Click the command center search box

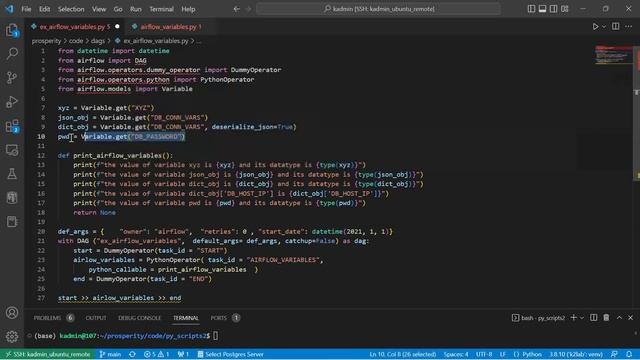(x=378, y=9)
